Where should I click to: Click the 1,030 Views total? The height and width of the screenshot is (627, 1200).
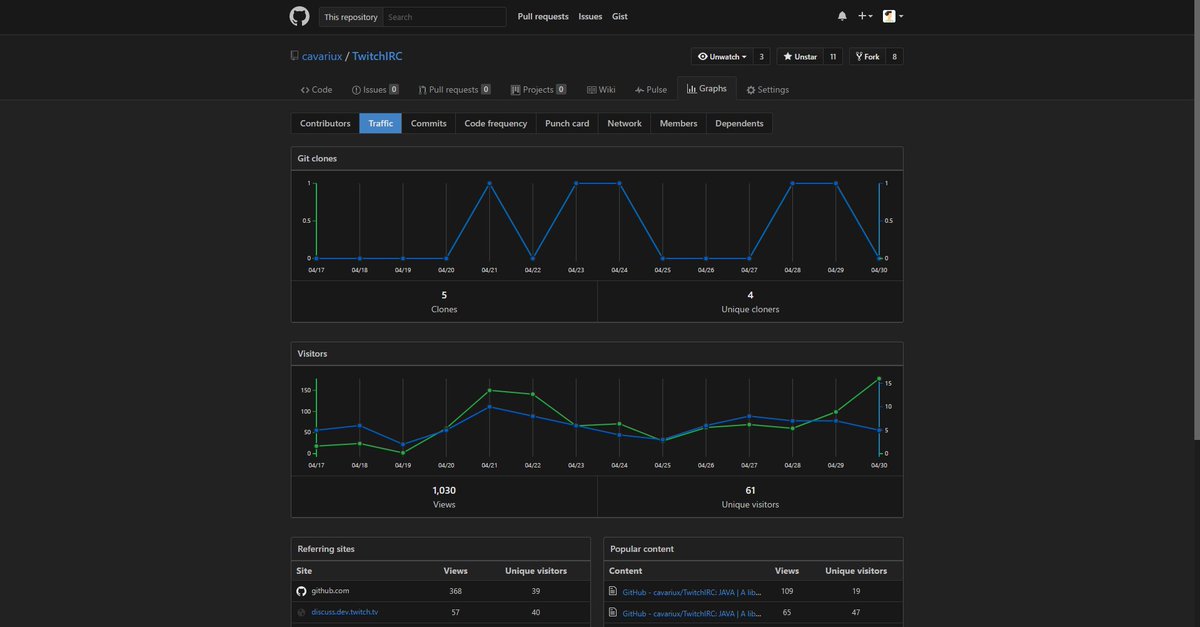point(444,497)
